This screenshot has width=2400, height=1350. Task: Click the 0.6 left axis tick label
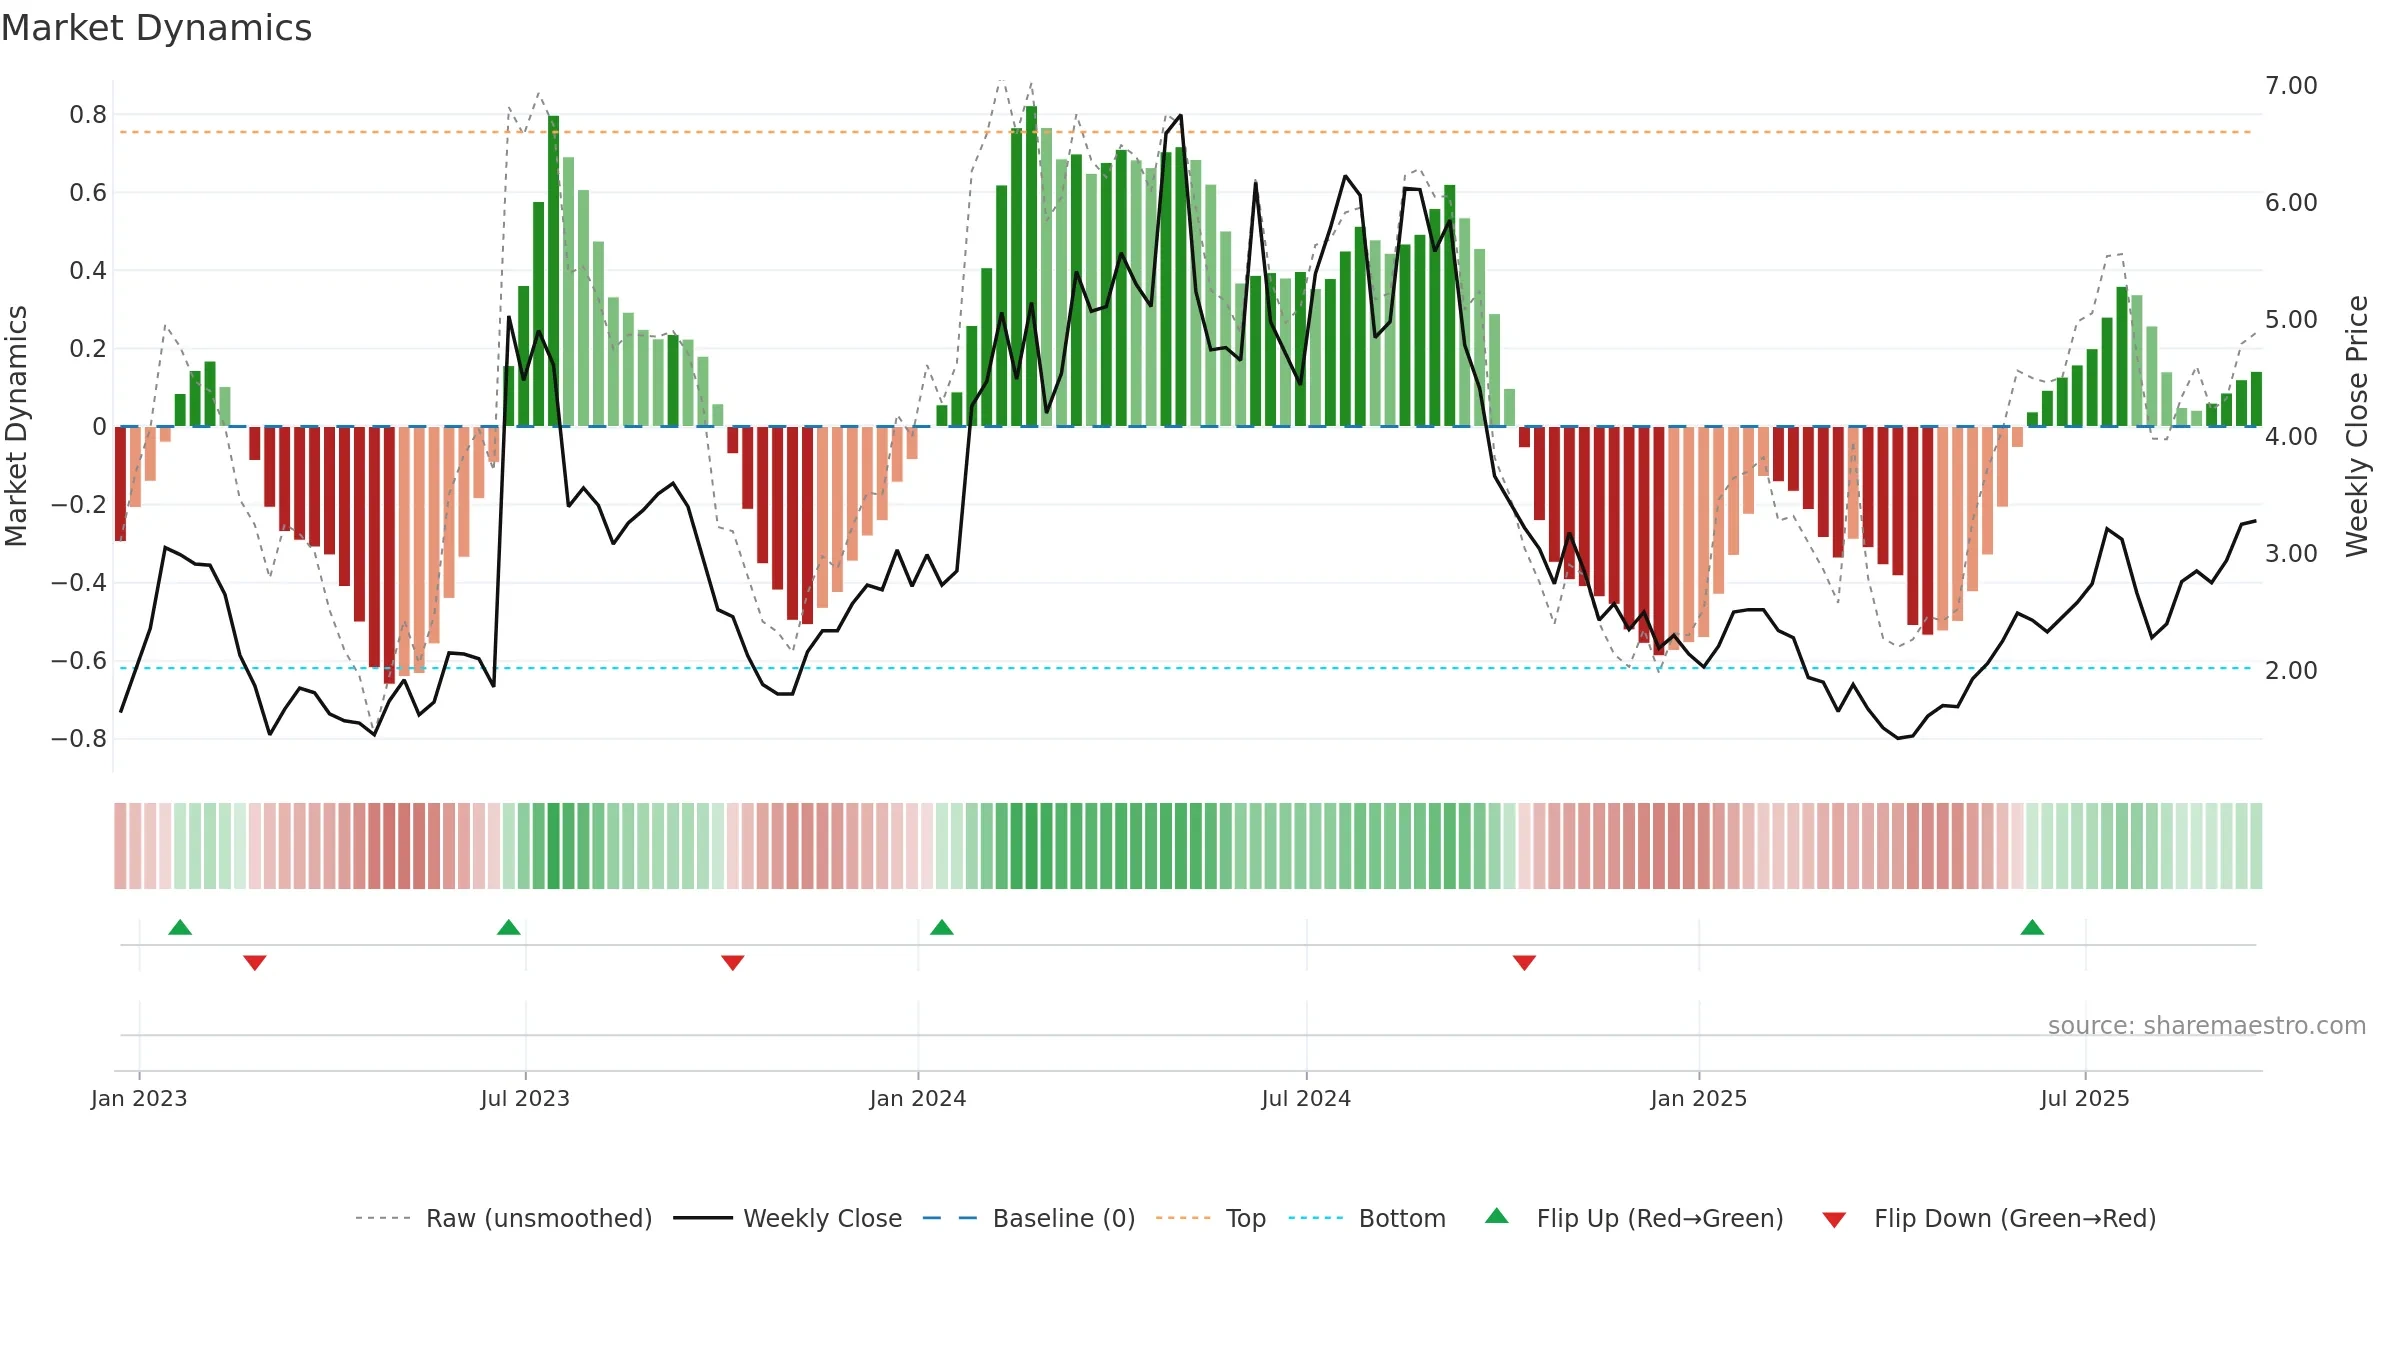(88, 193)
